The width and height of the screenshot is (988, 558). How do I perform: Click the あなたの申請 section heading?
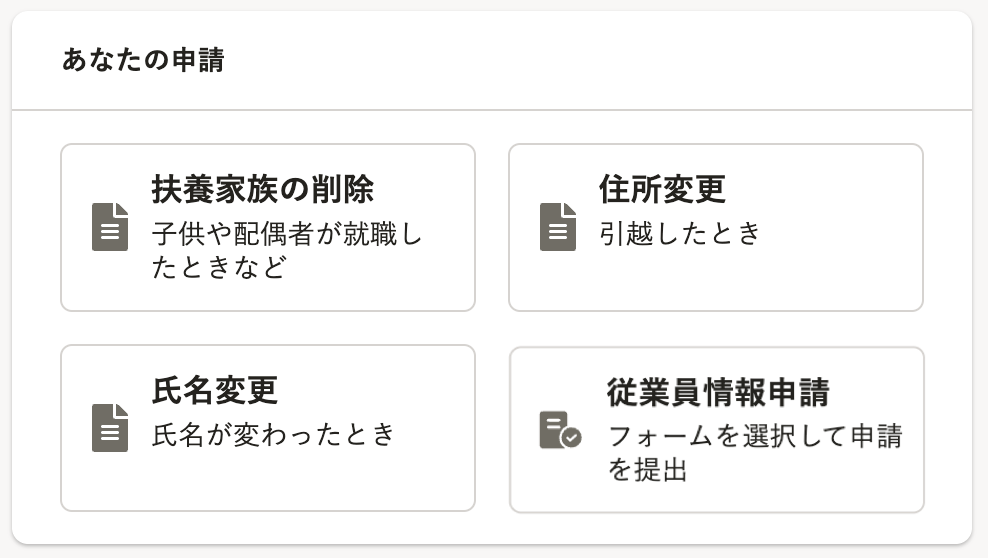[143, 60]
